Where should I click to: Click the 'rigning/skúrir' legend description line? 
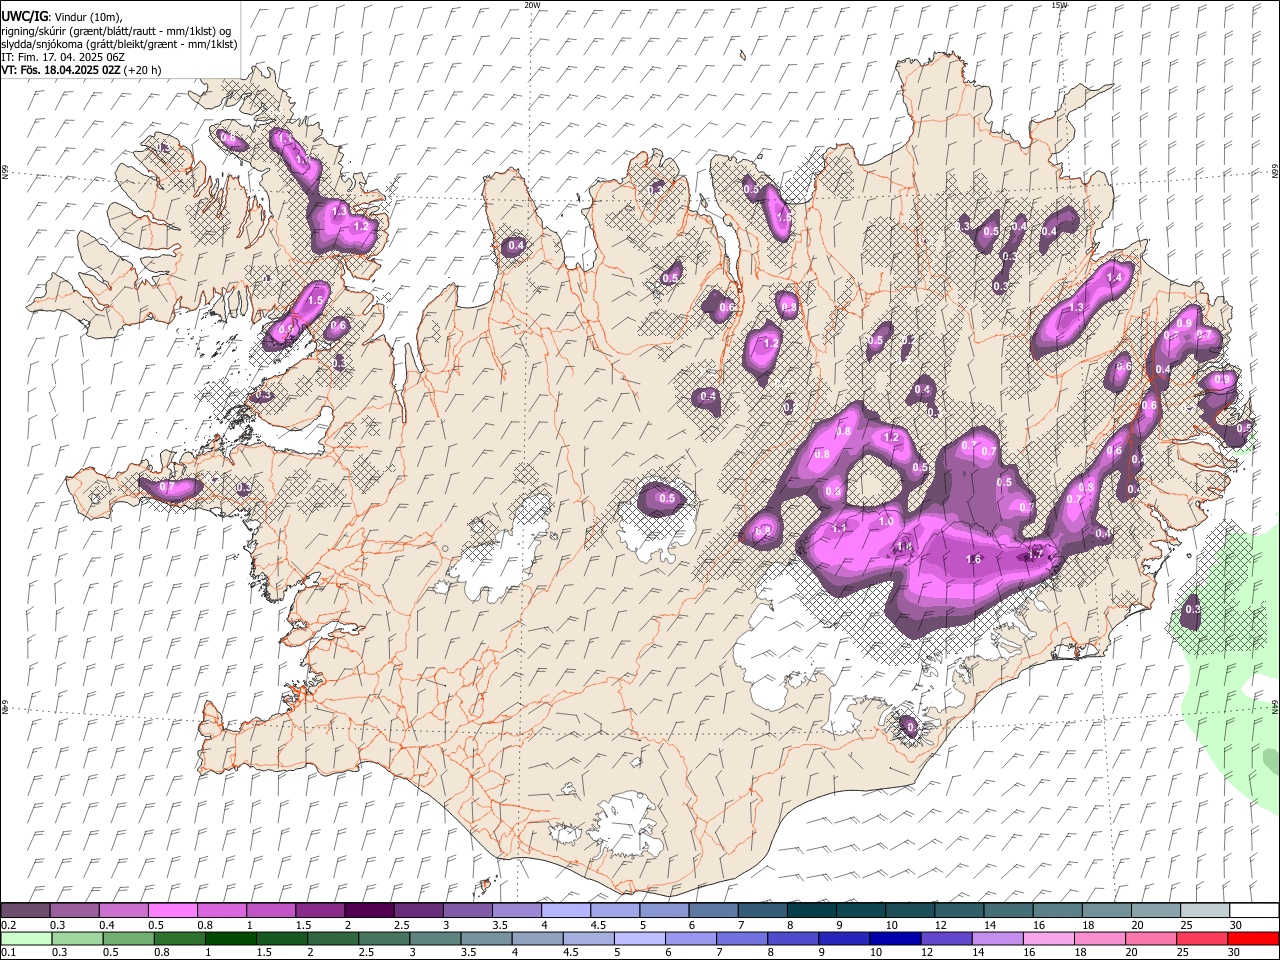(x=115, y=30)
